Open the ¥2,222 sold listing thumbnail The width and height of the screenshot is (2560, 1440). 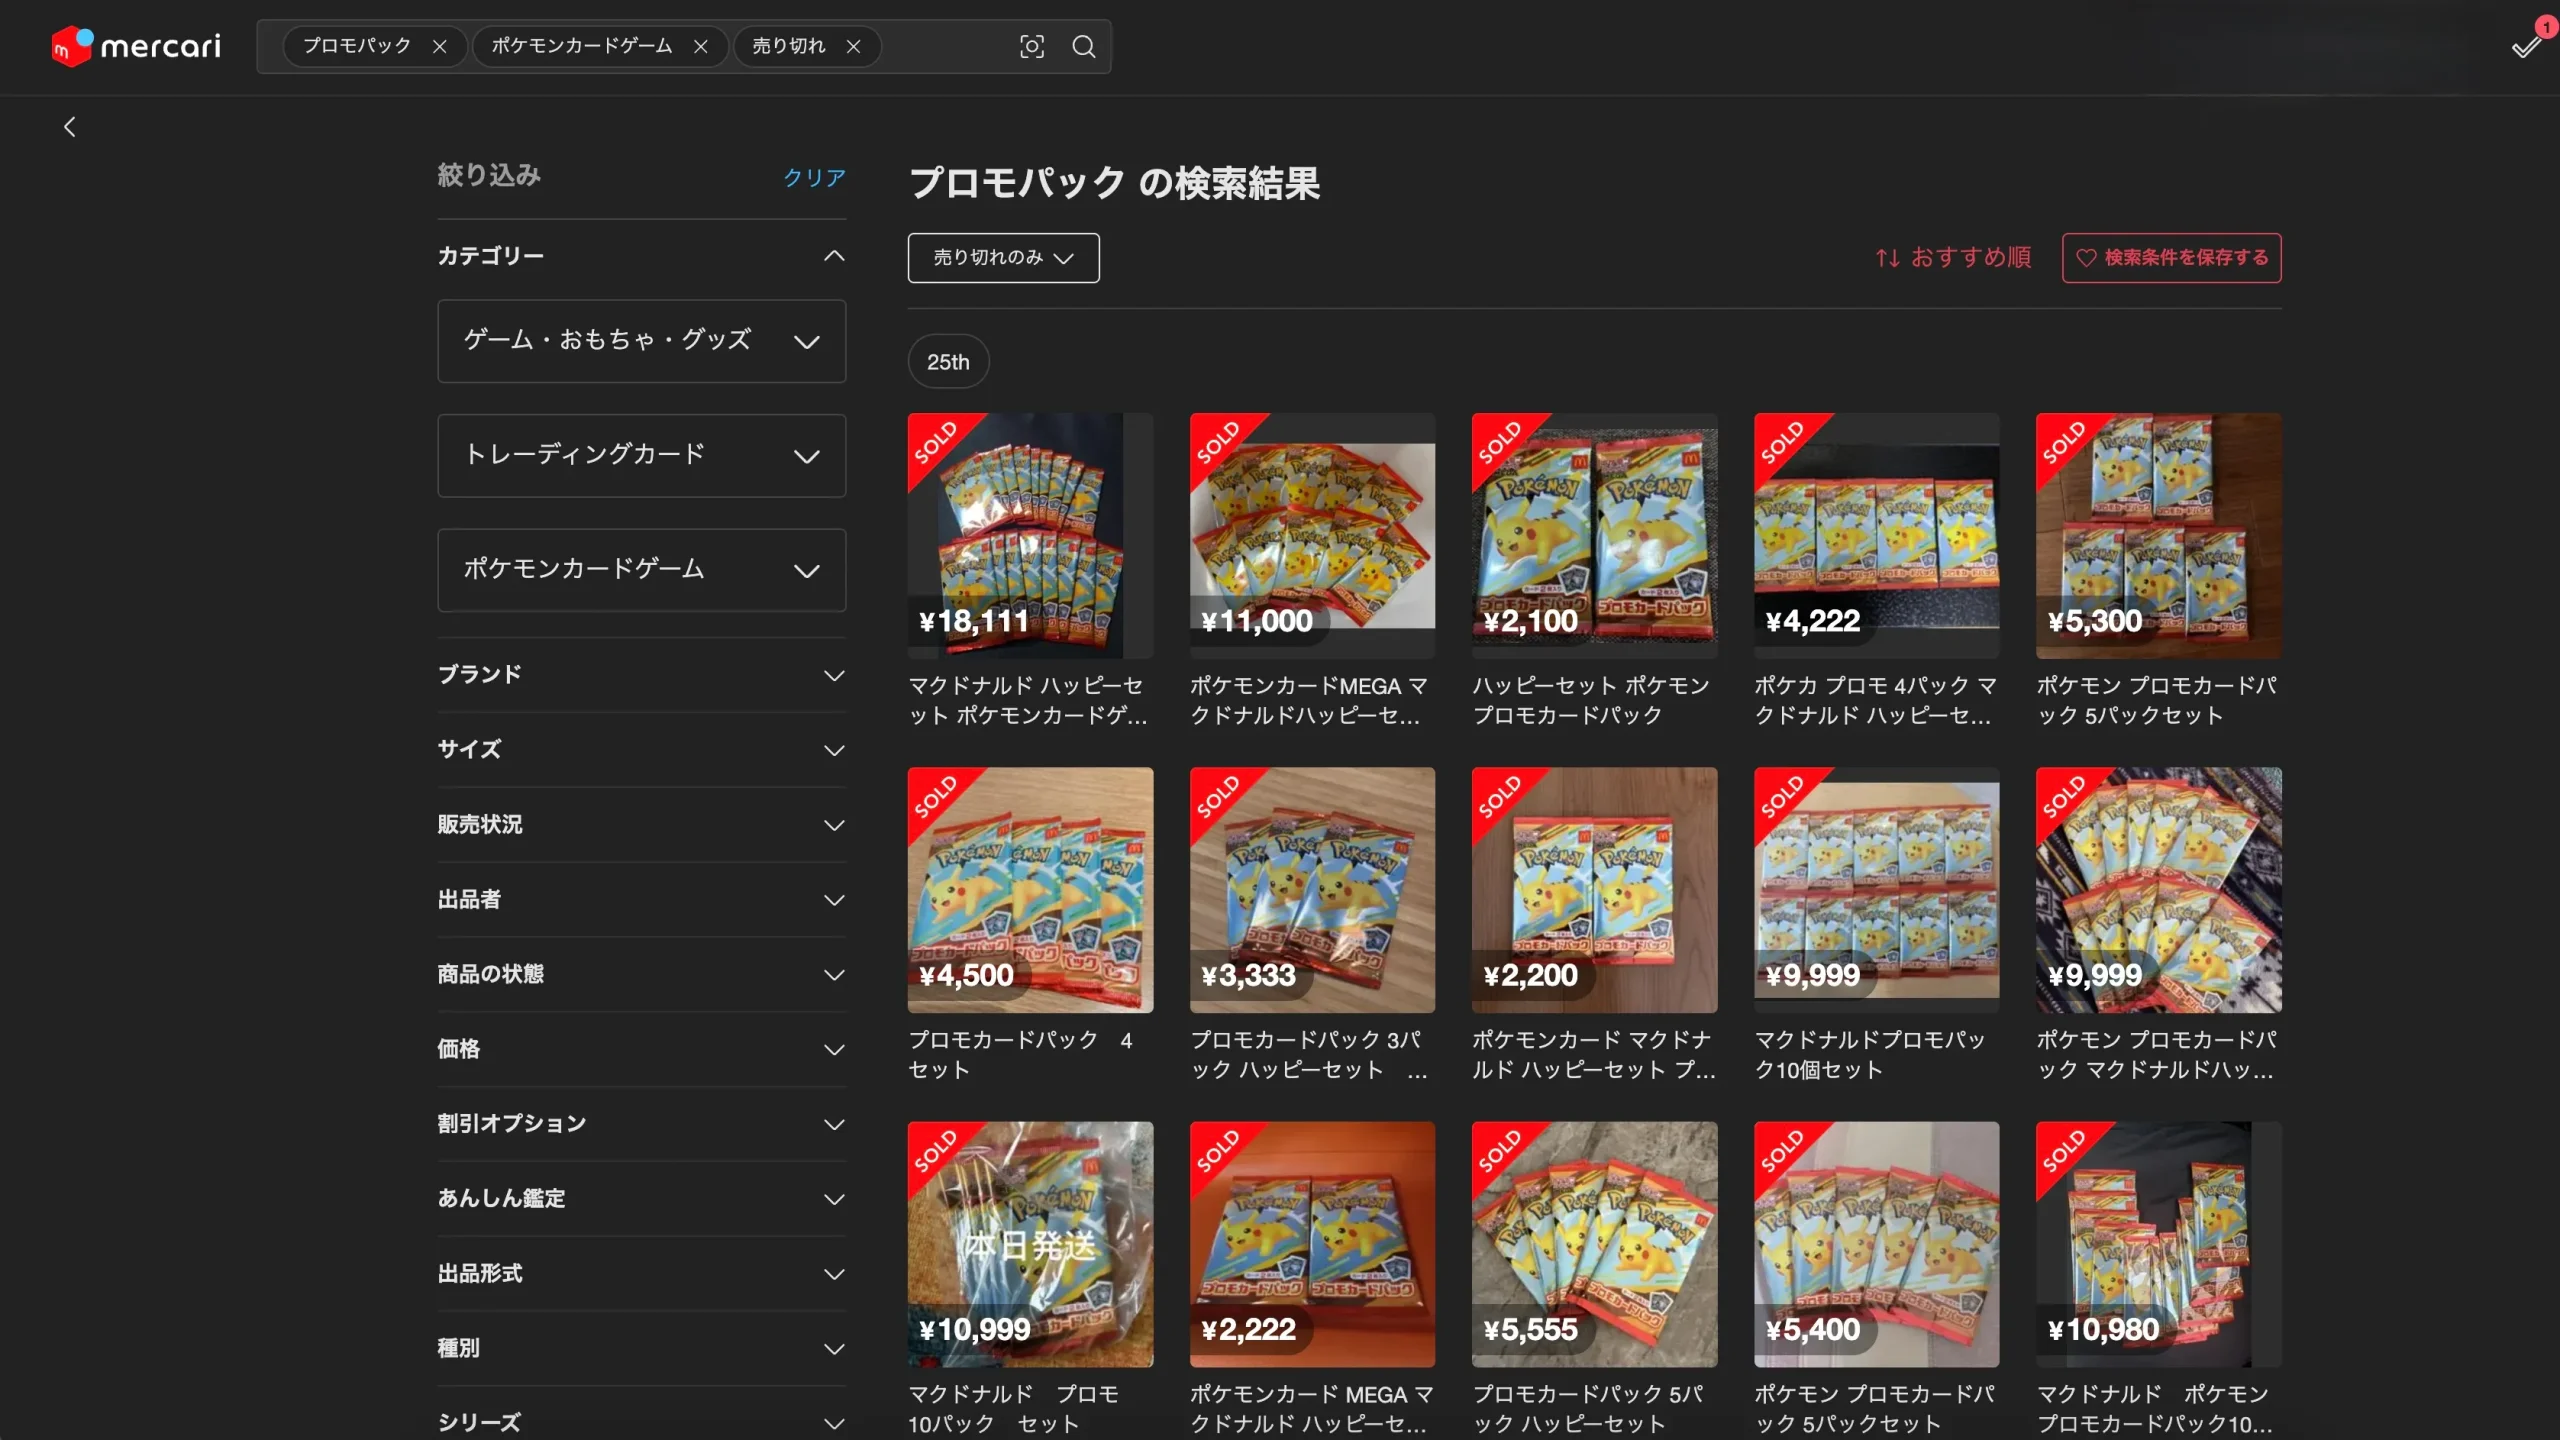pyautogui.click(x=1312, y=1244)
